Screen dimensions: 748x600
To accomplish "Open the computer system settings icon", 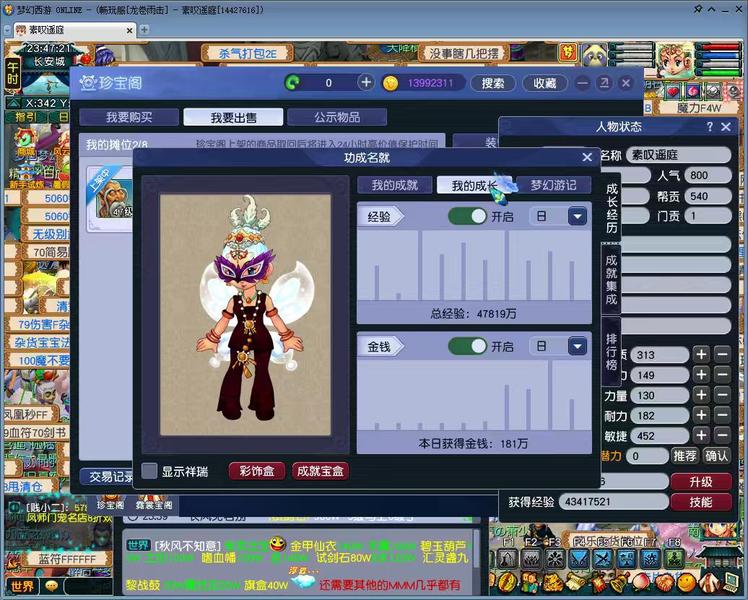I will tap(730, 582).
